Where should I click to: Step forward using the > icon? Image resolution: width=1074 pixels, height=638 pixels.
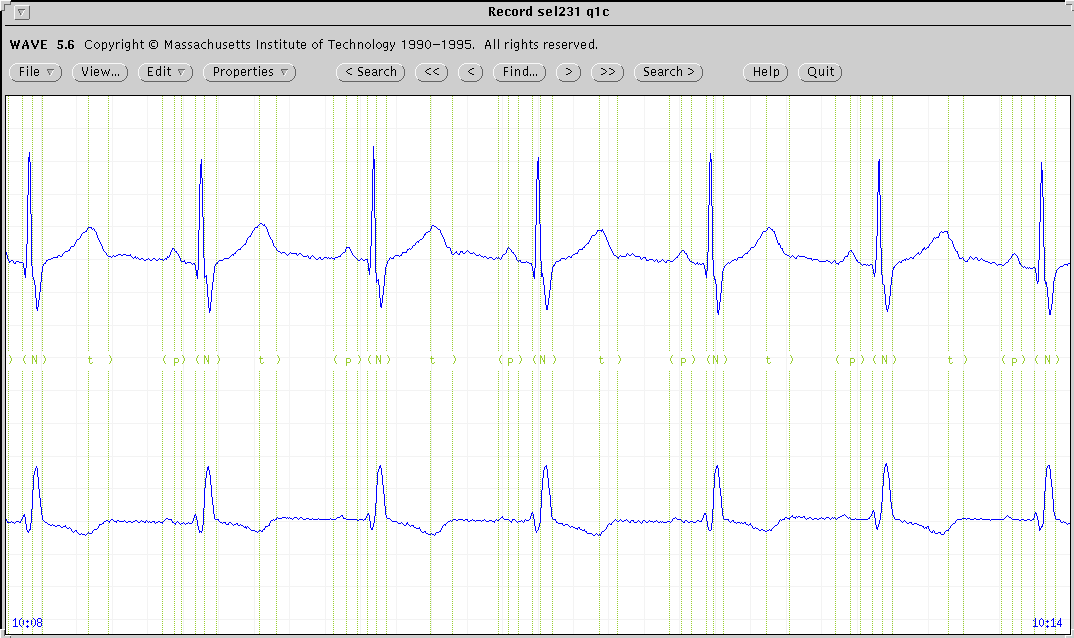568,72
